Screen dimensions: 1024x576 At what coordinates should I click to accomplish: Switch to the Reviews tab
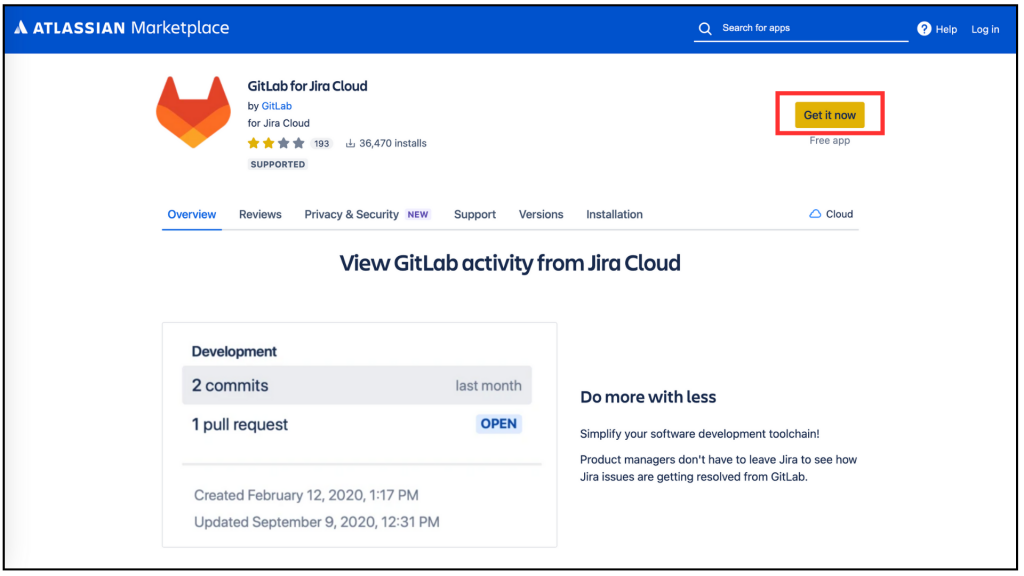260,214
